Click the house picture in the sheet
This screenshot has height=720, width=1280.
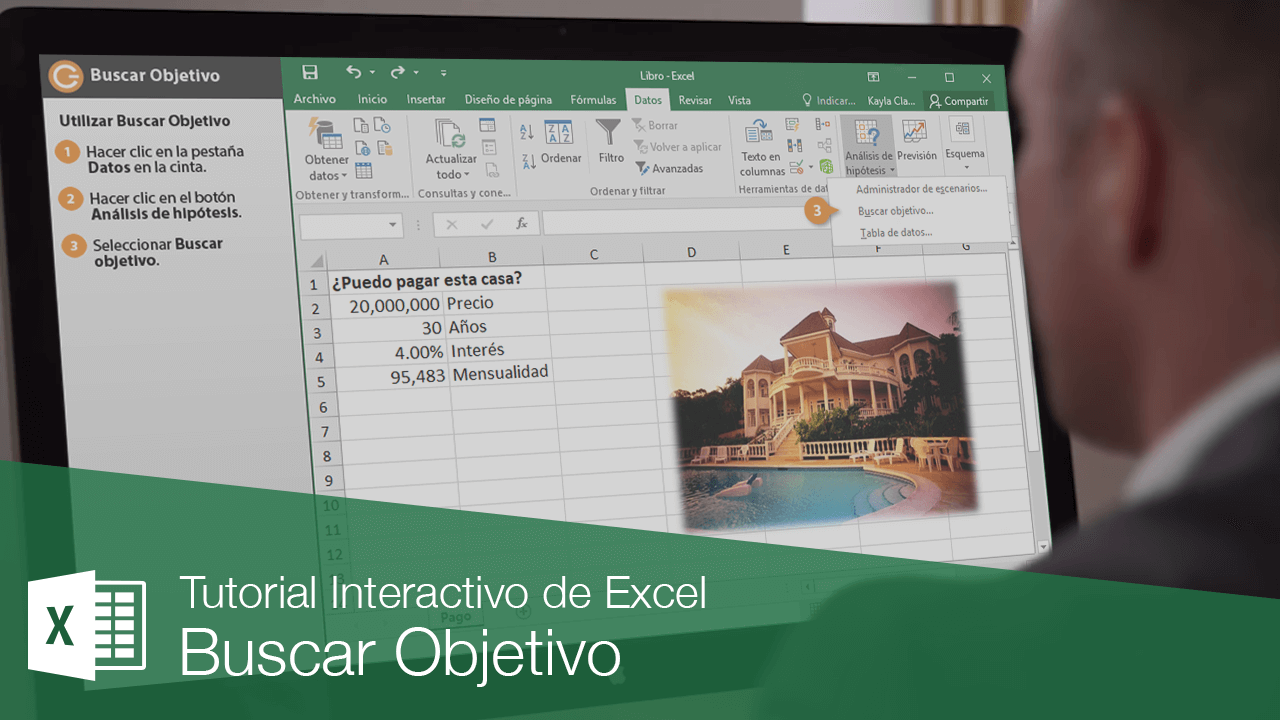(x=820, y=404)
